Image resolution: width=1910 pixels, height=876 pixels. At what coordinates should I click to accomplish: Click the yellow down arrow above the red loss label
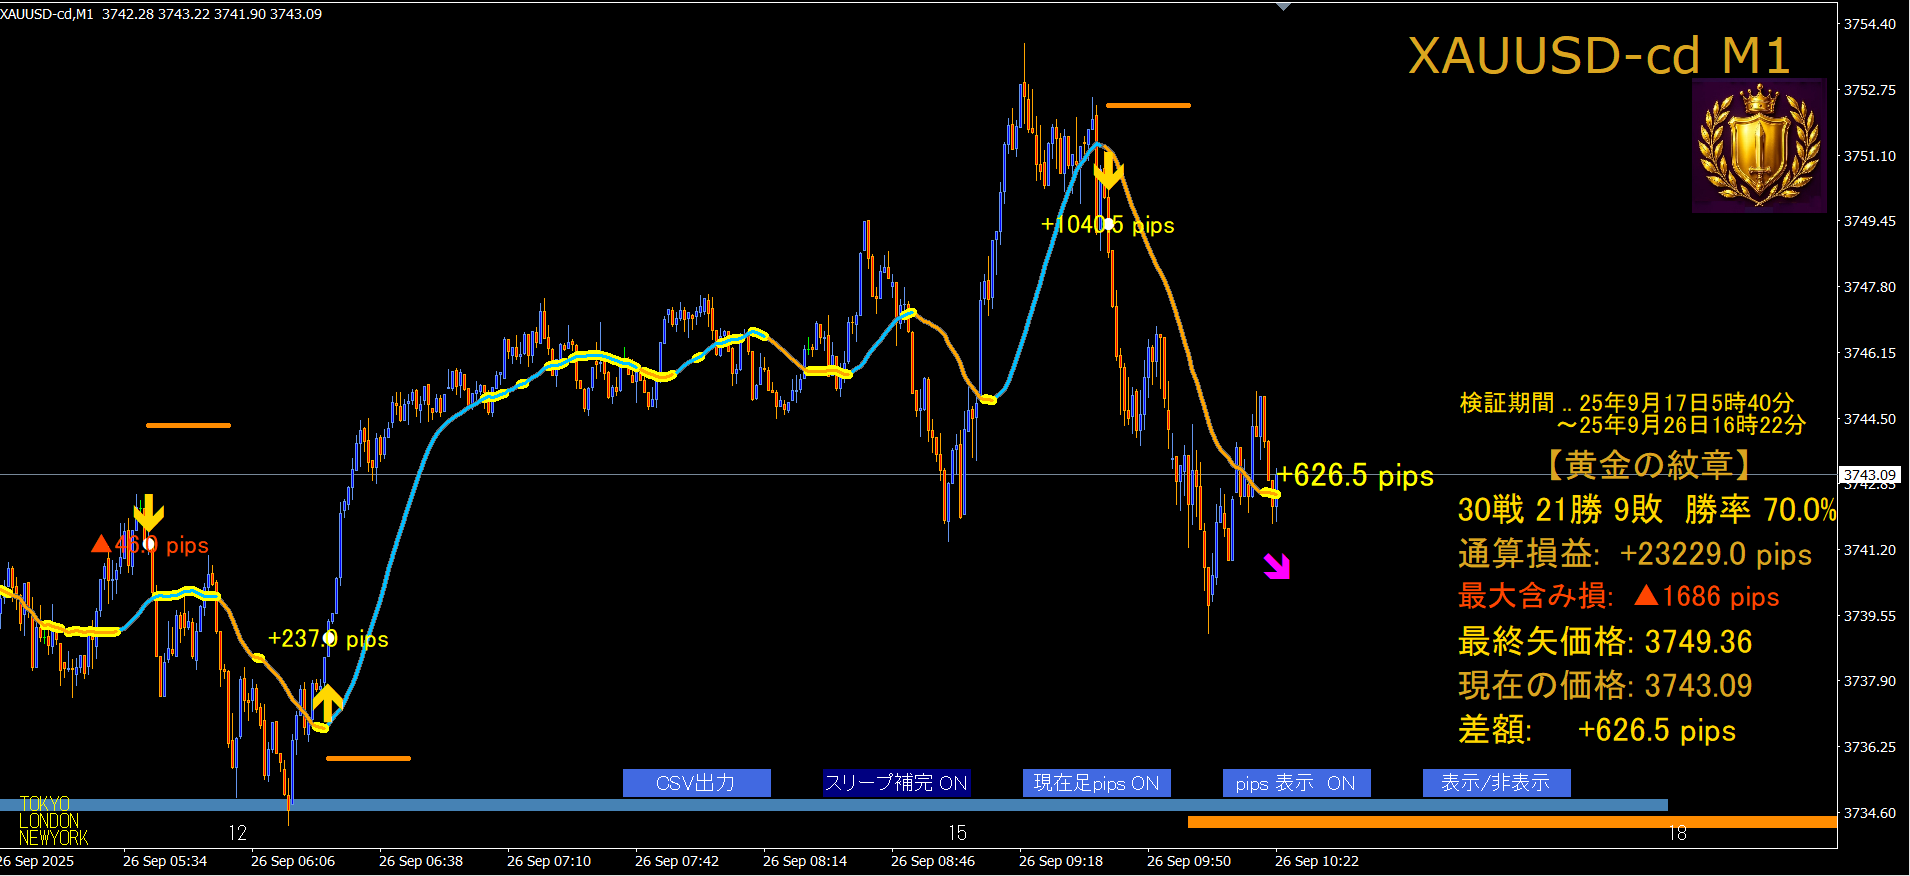pyautogui.click(x=149, y=513)
